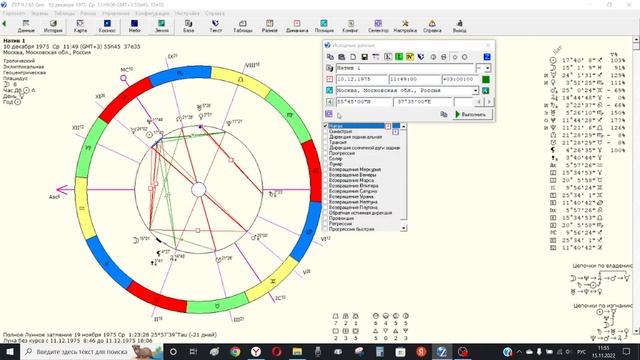Open the place dropdown for Москва, Московская обл.
Screen dimensions: 640x360
click(x=476, y=91)
